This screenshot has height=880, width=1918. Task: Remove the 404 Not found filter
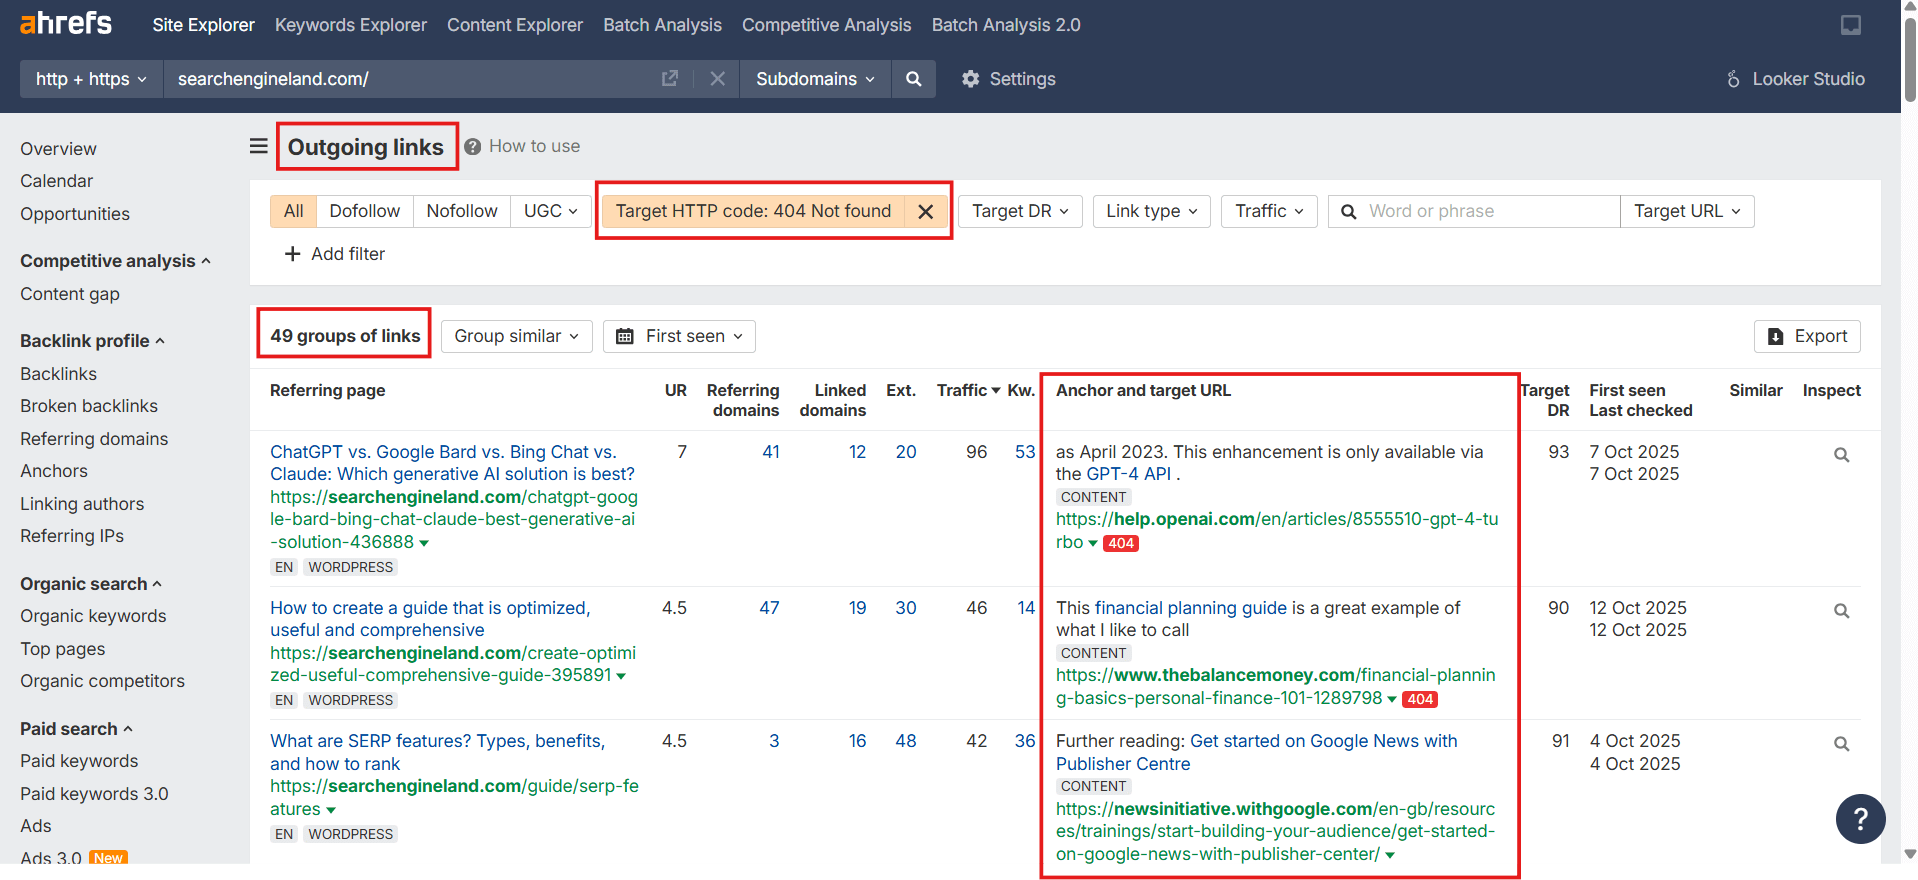coord(925,211)
